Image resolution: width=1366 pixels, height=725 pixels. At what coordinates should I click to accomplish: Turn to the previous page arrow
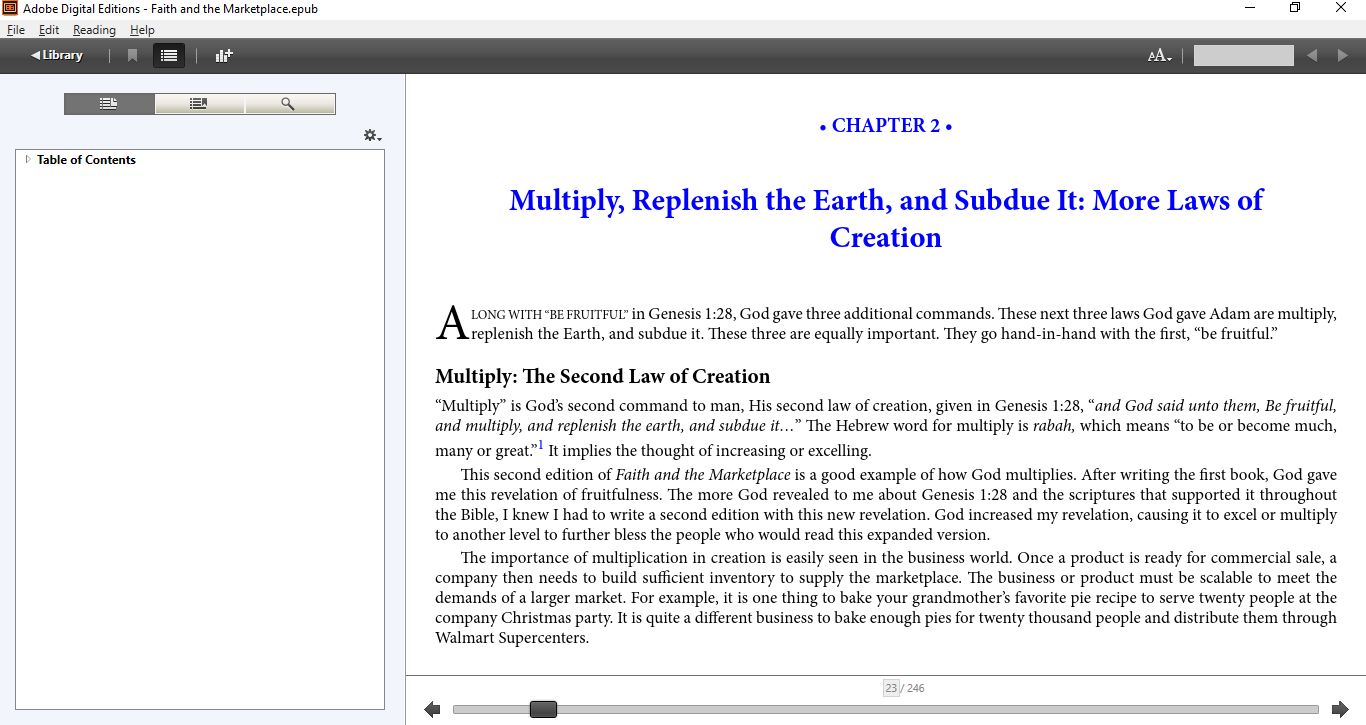coord(432,709)
